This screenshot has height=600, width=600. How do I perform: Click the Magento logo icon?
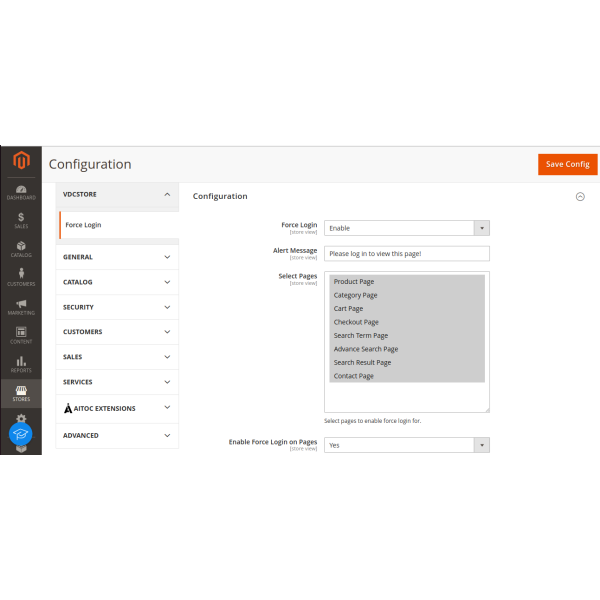(21, 162)
